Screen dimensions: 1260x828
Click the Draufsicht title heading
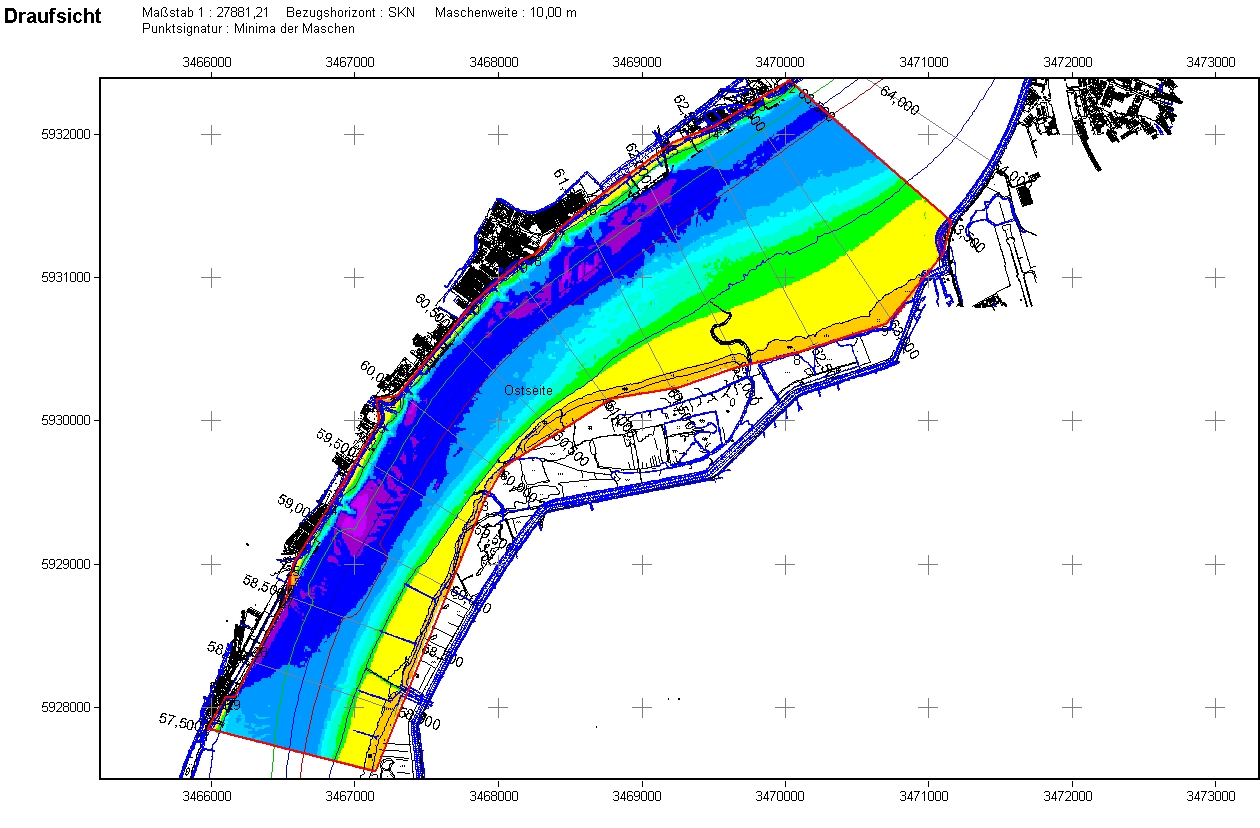pyautogui.click(x=52, y=17)
